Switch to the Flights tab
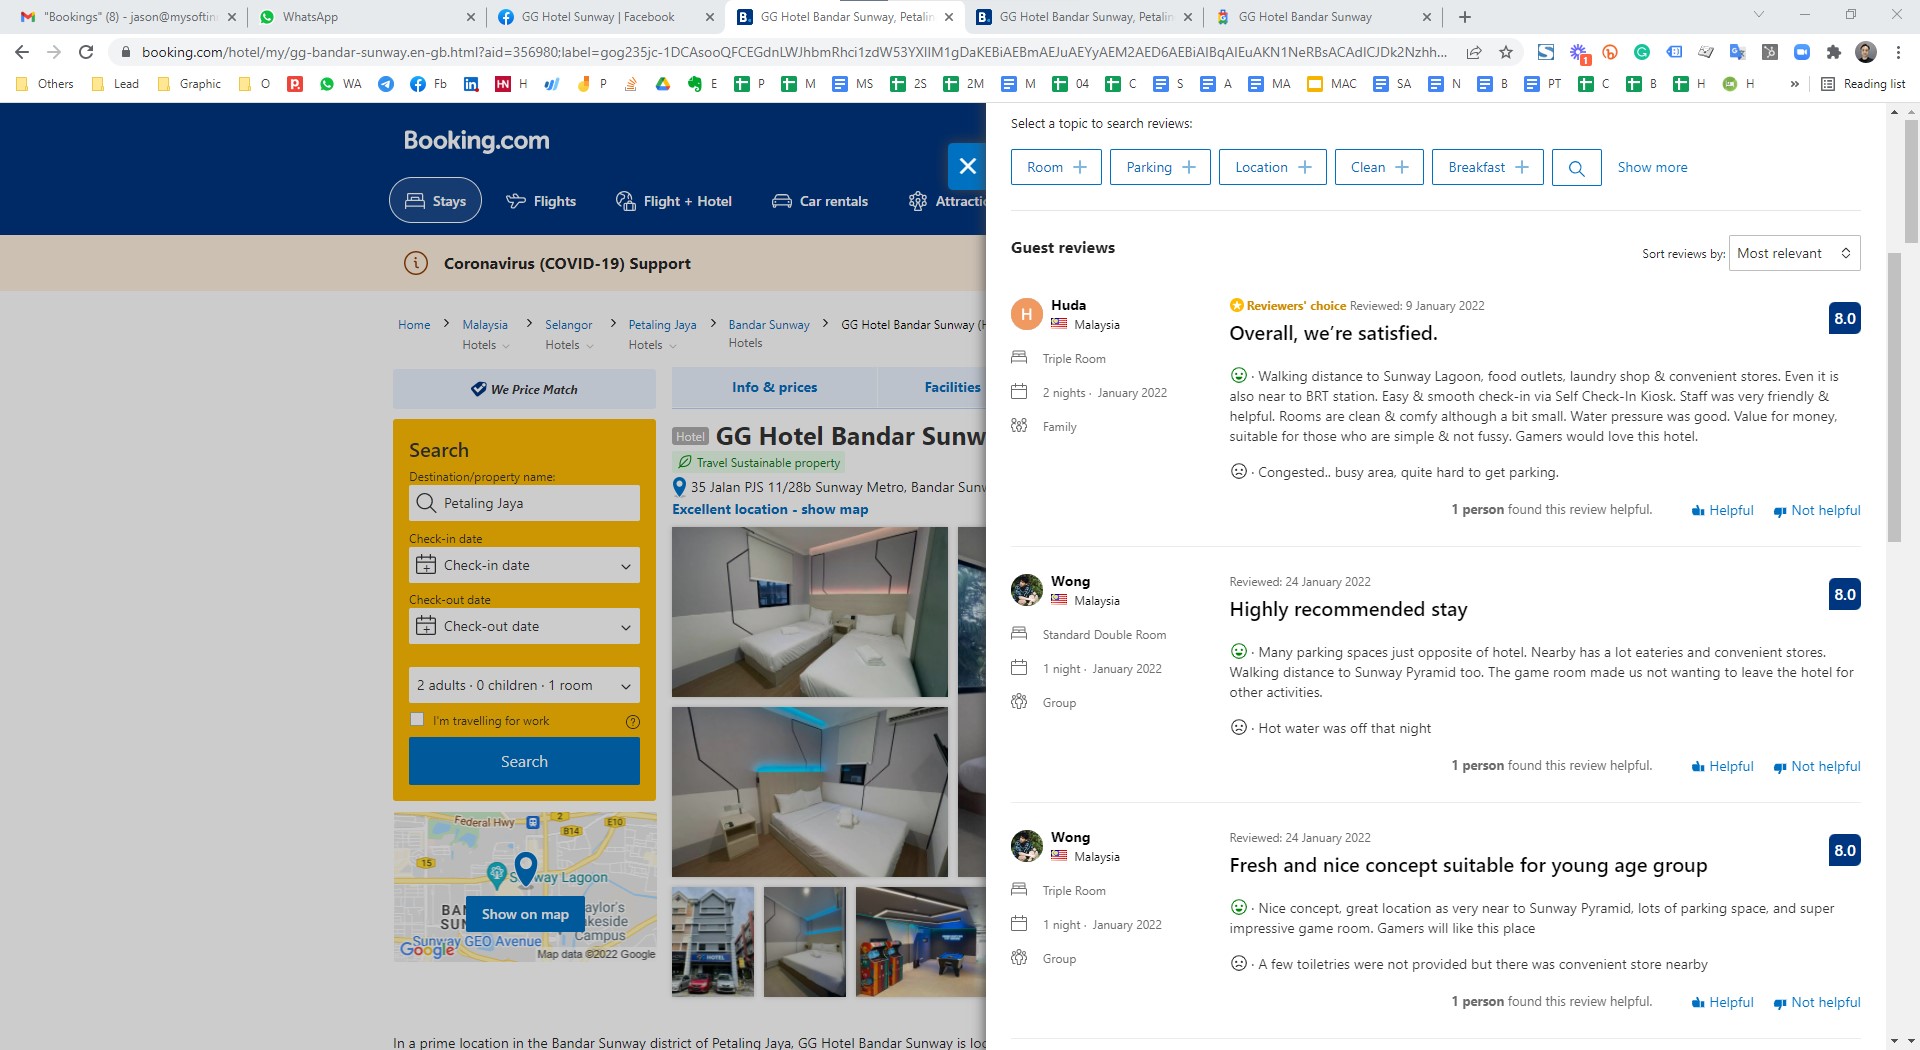This screenshot has width=1920, height=1050. click(541, 201)
